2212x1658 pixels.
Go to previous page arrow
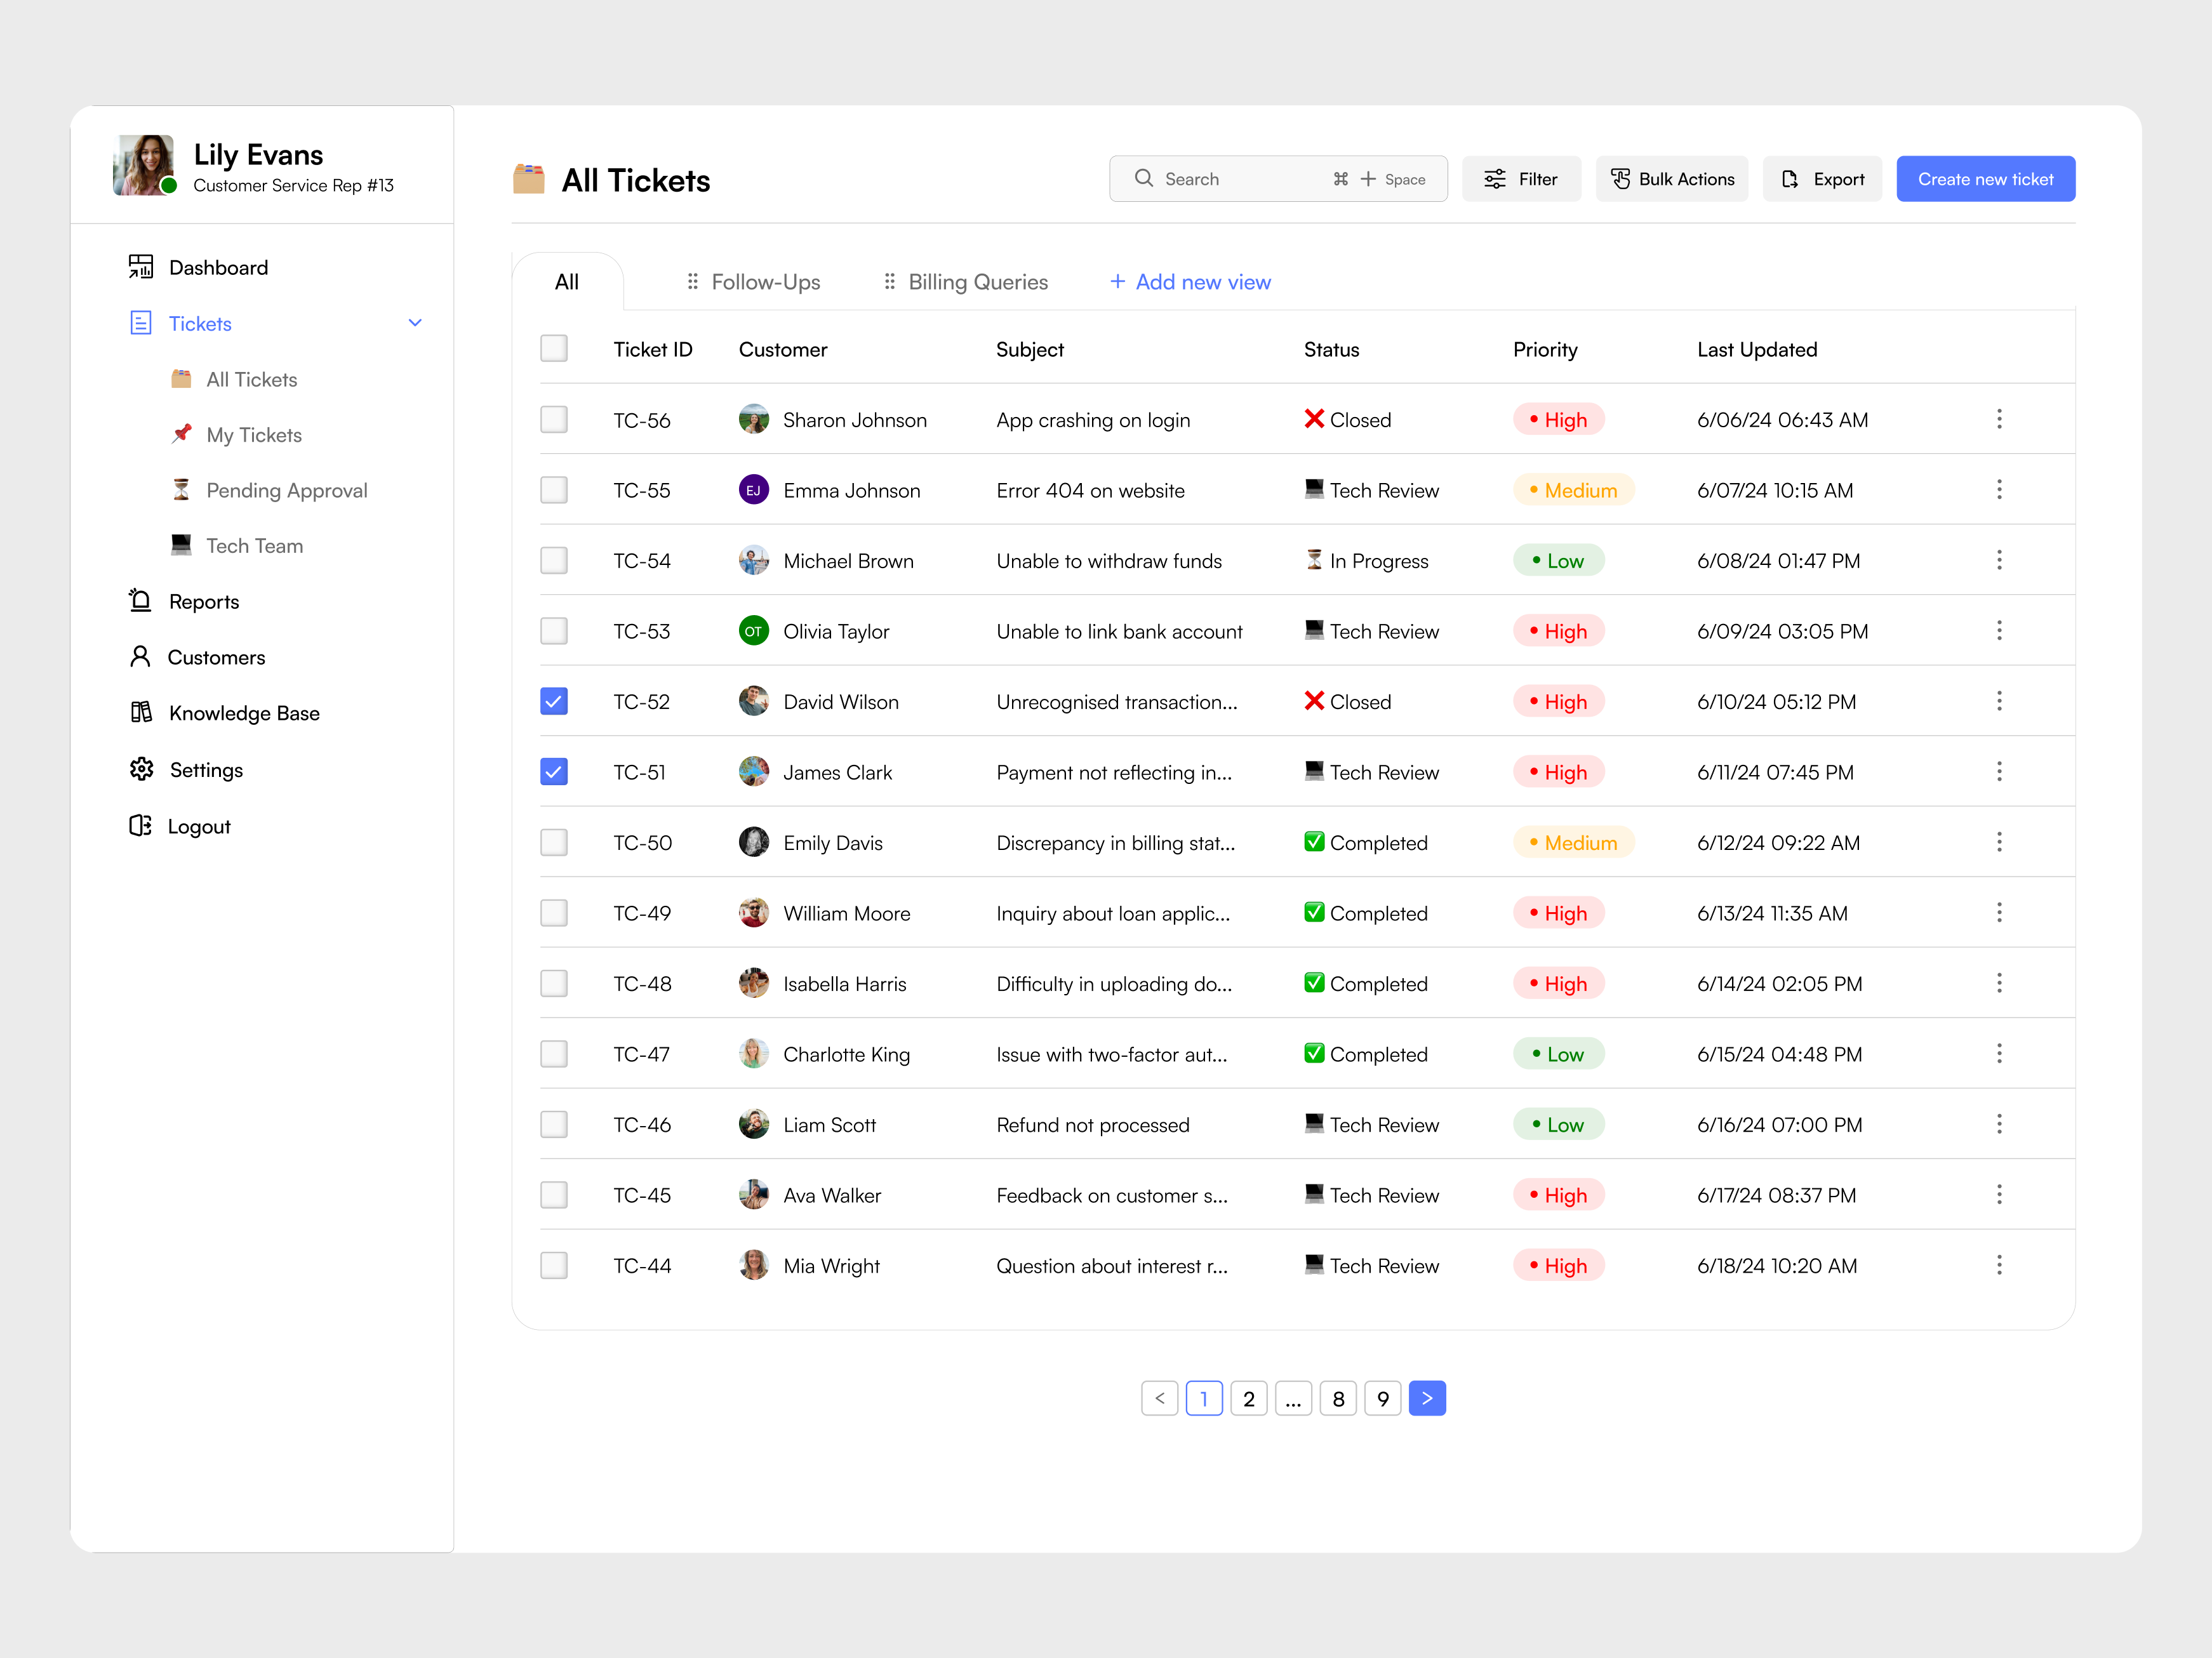click(1160, 1398)
